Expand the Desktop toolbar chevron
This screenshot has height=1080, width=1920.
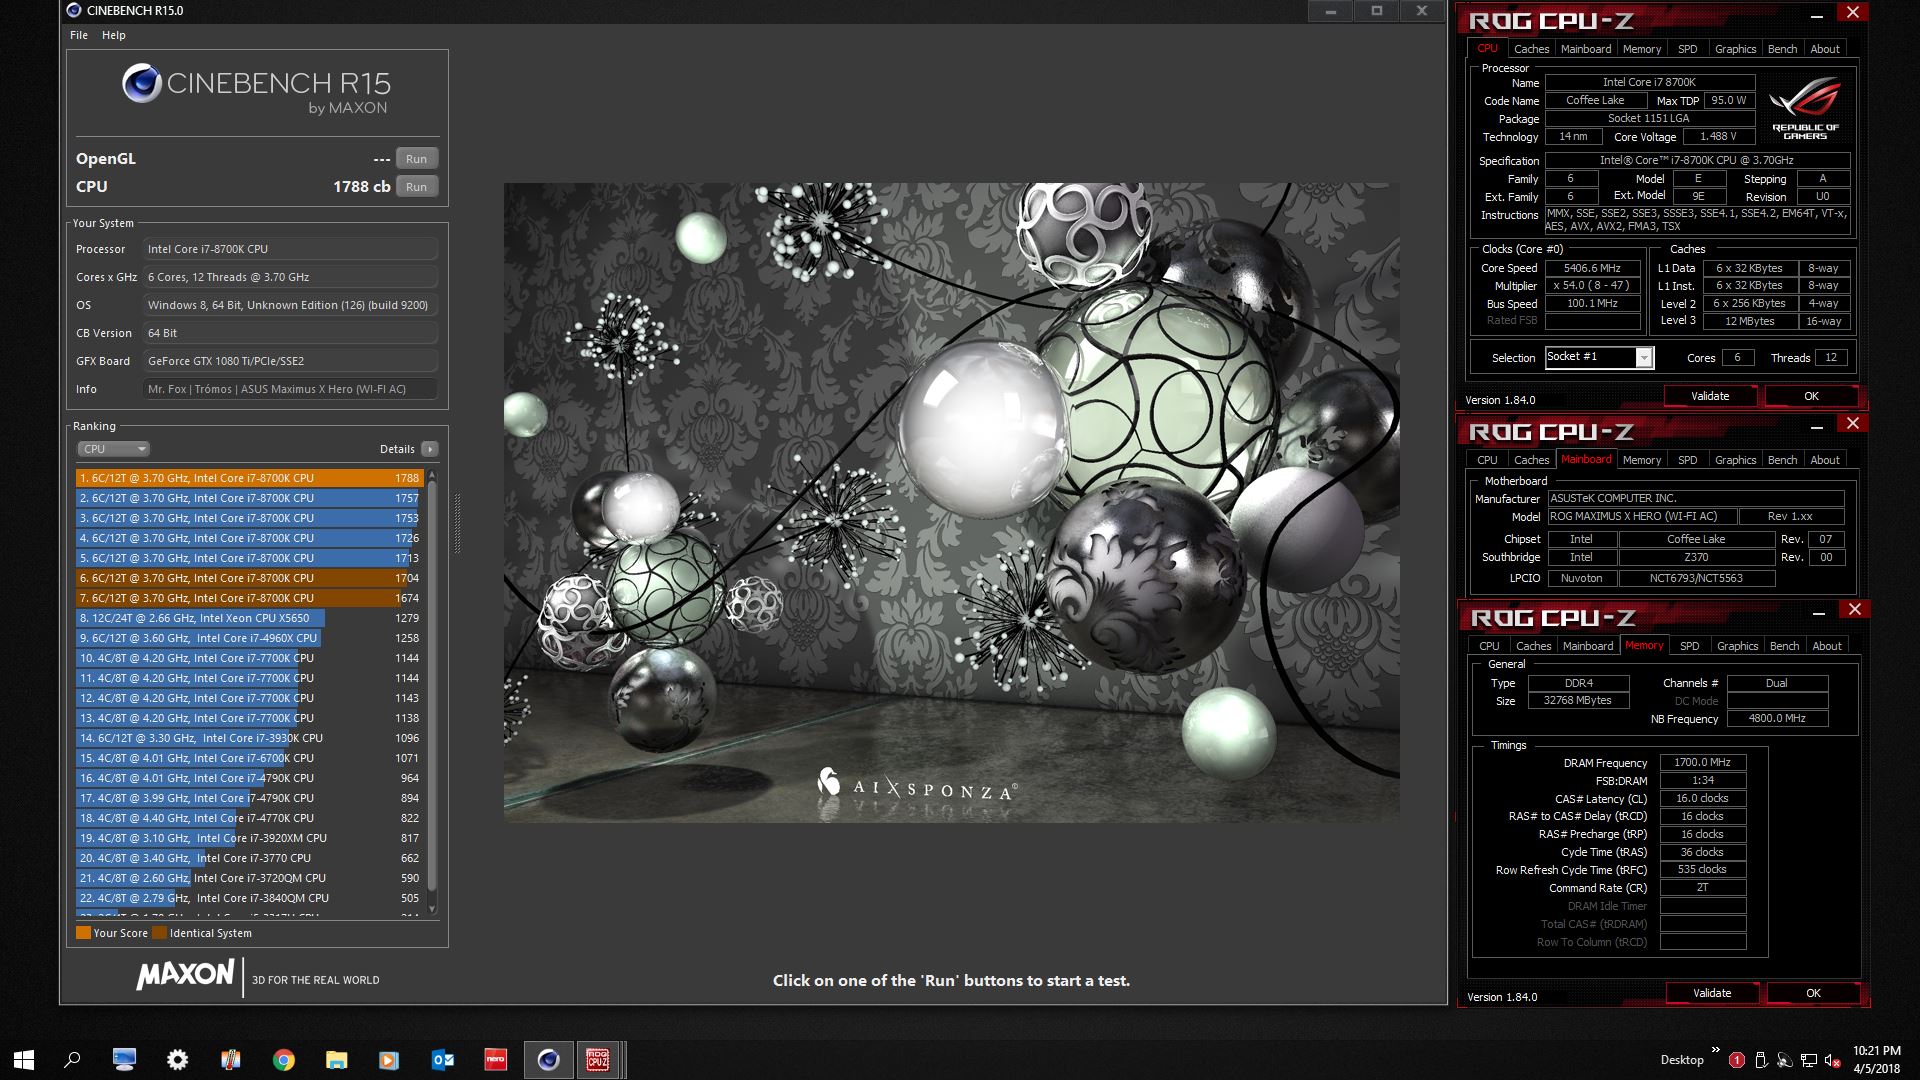coord(1716,1050)
